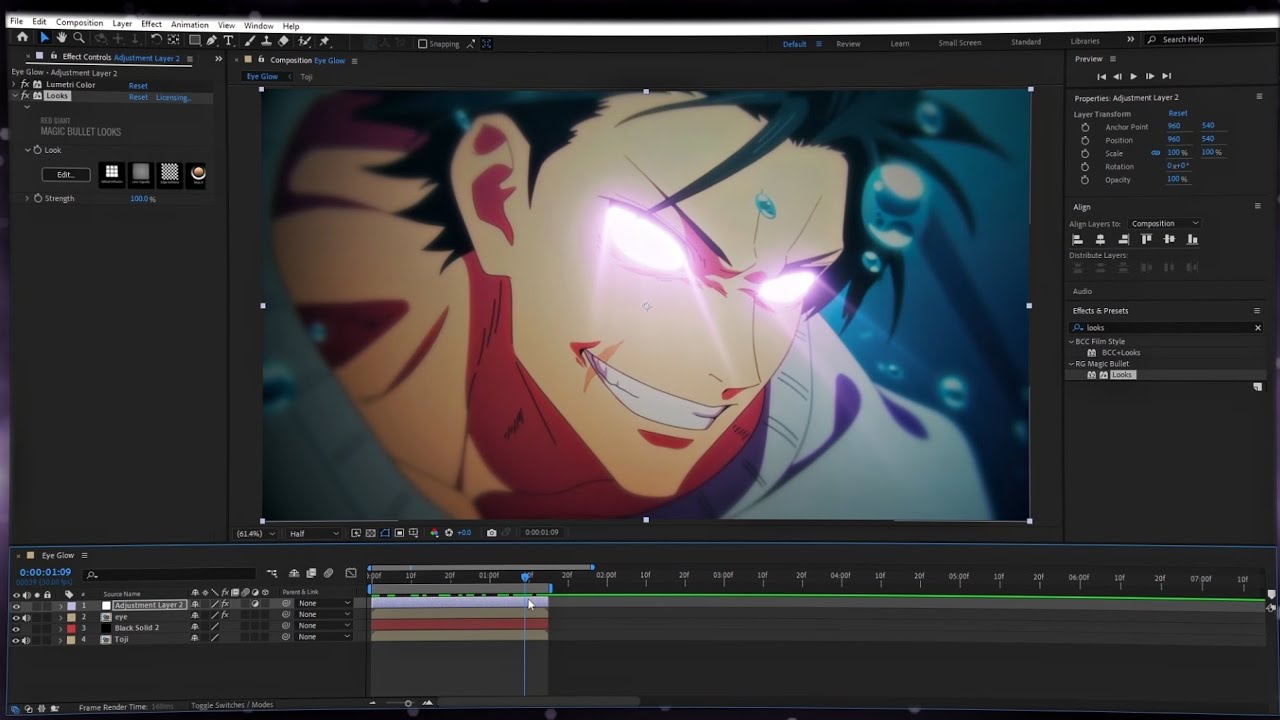Viewport: 1280px width, 720px height.
Task: Hide Black Solid 2 layer visibility
Action: point(15,628)
